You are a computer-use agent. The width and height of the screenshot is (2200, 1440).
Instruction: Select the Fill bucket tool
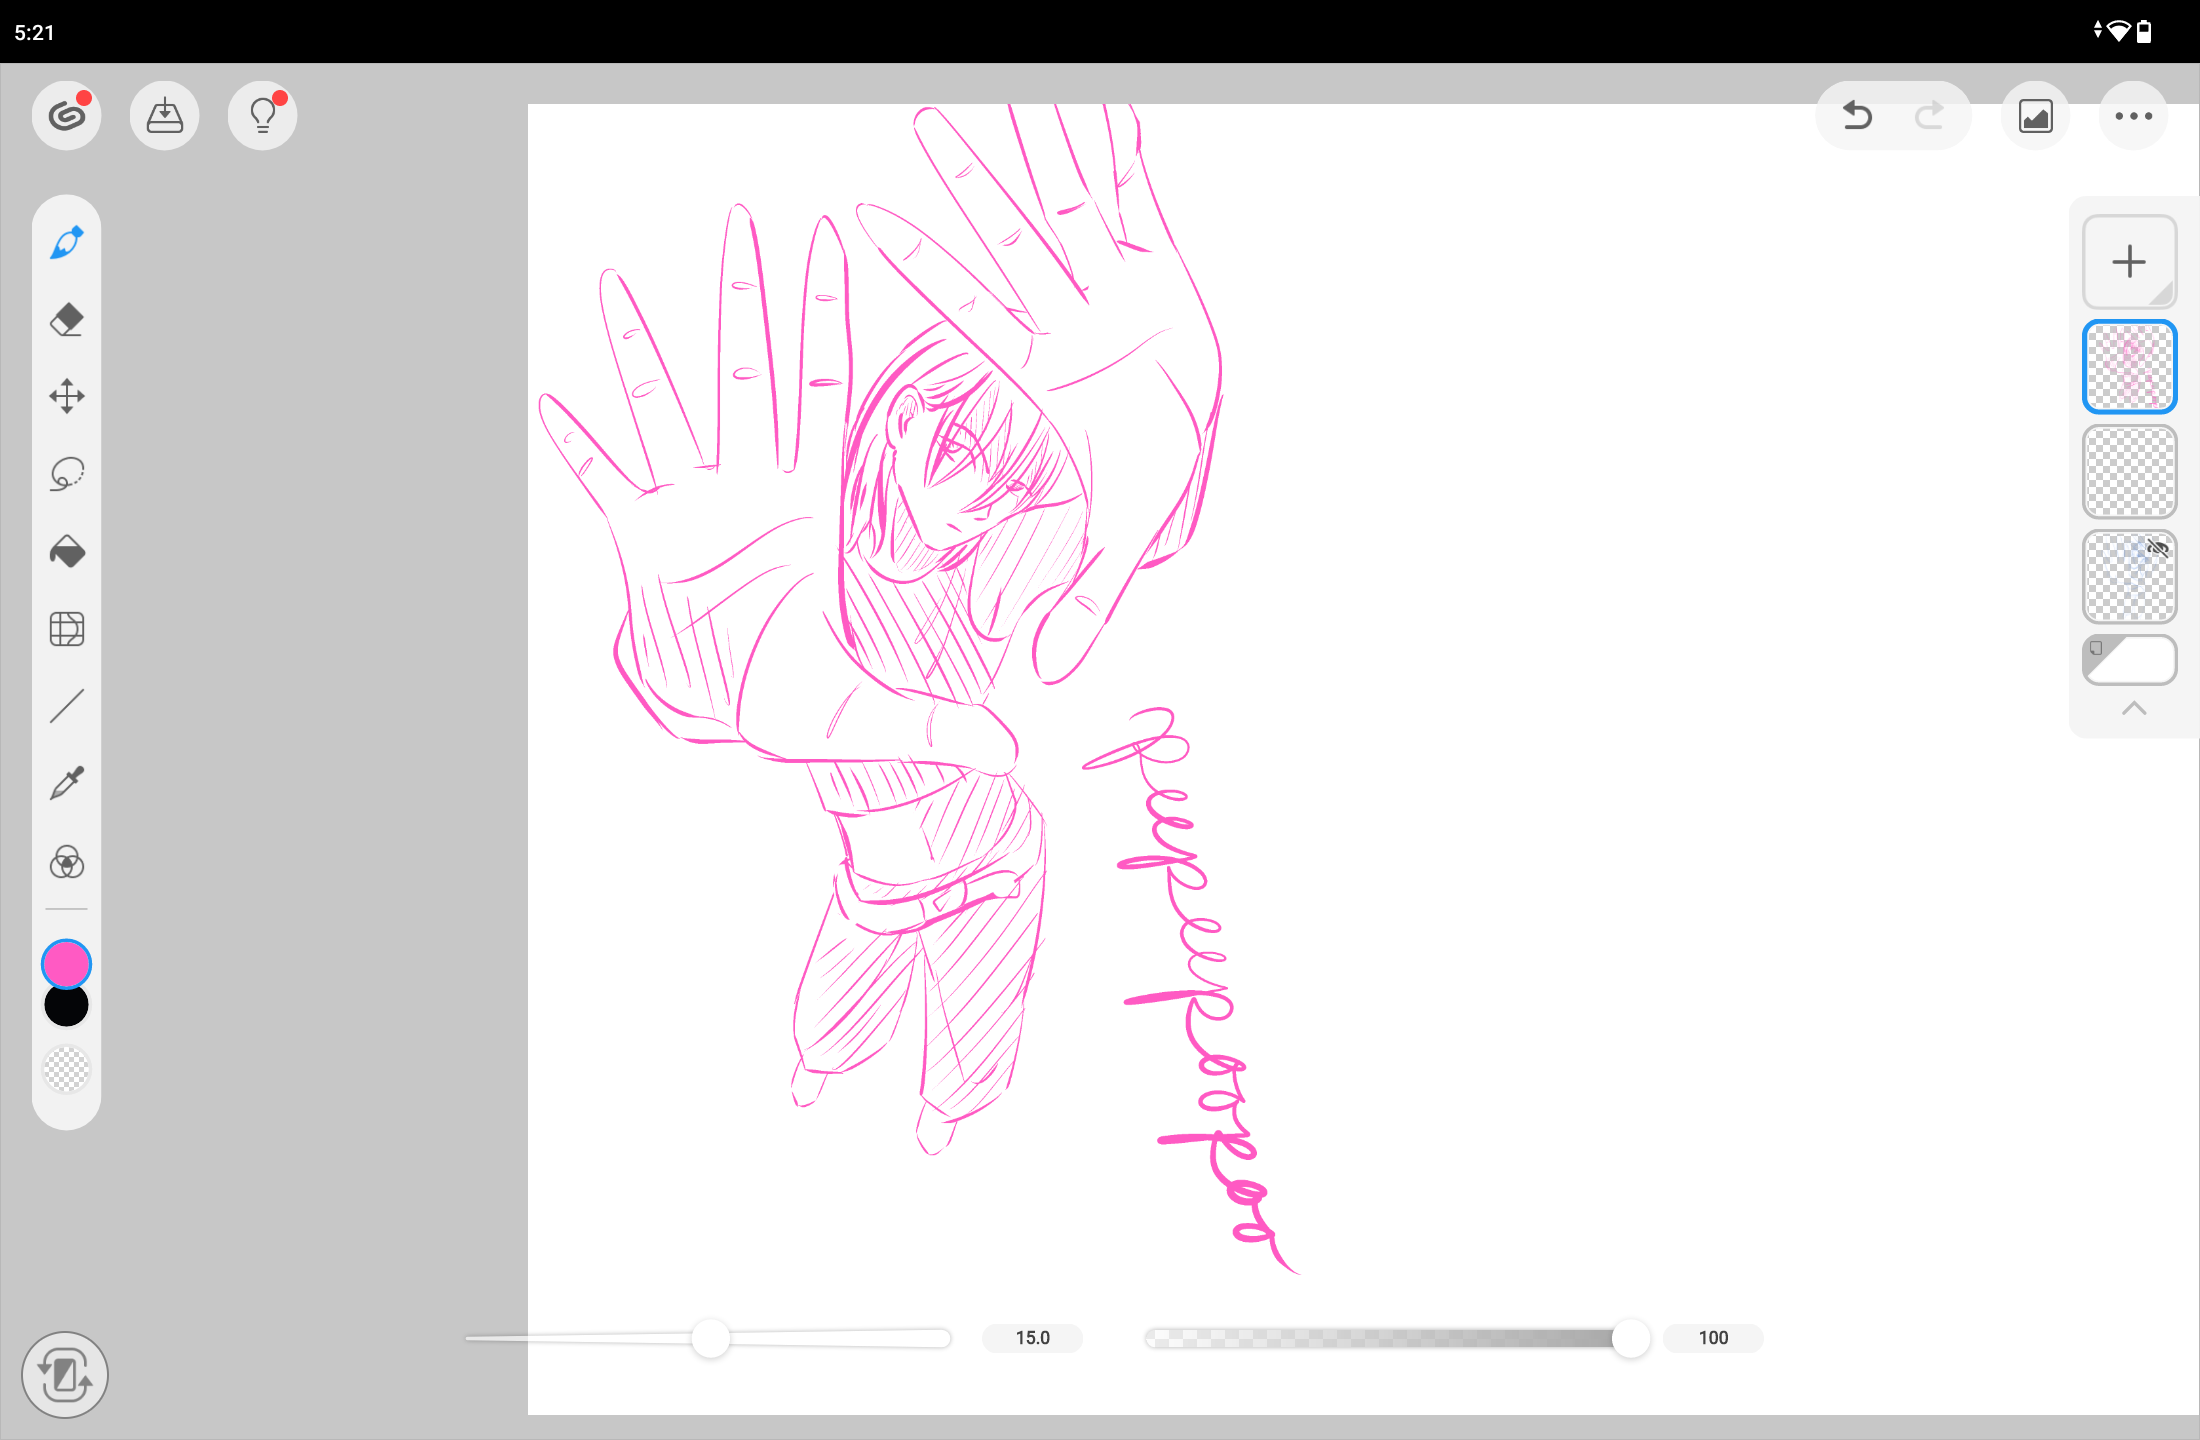[66, 551]
